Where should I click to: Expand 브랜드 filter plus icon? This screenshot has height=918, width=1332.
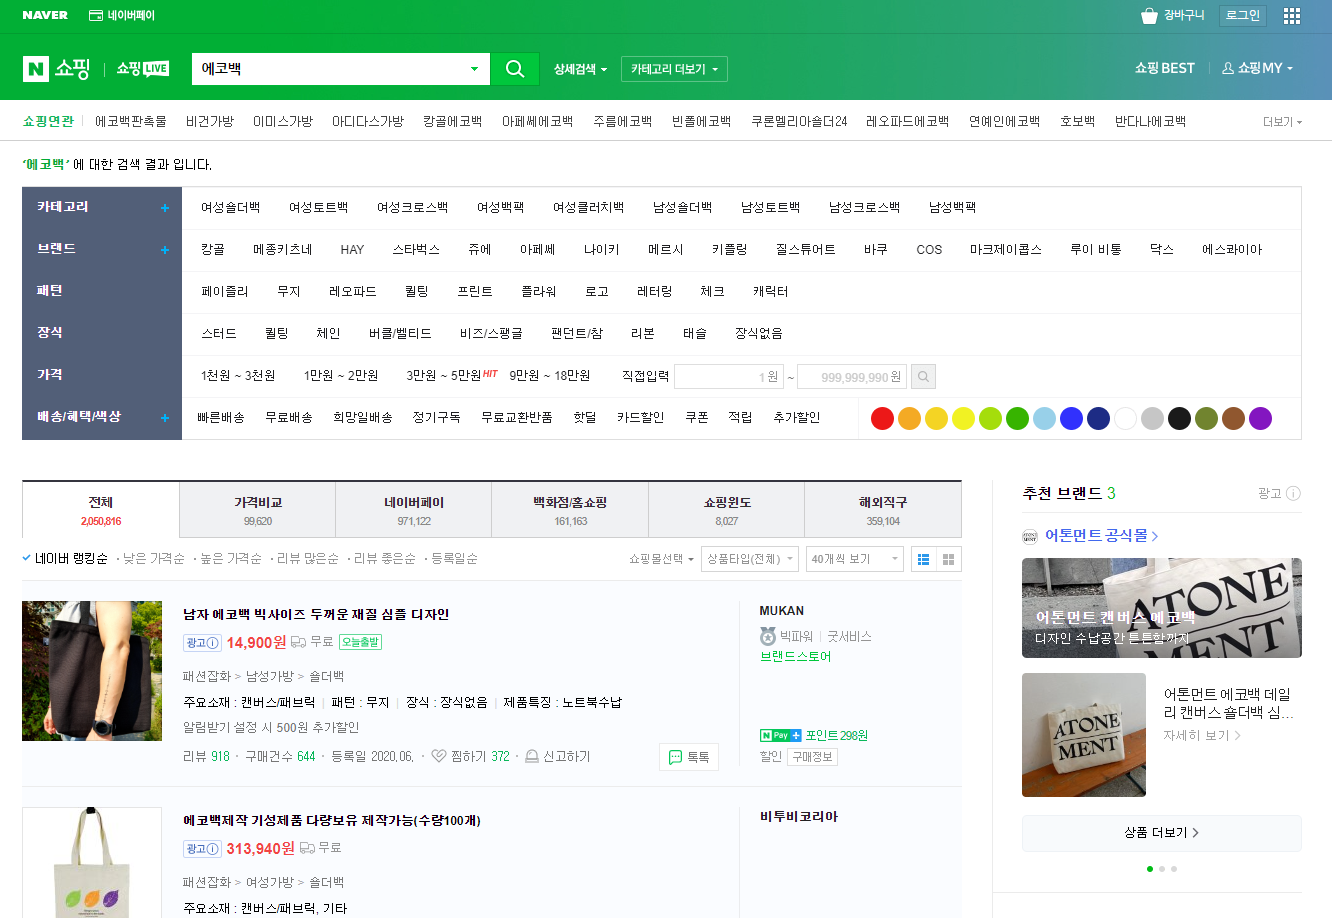(x=165, y=250)
